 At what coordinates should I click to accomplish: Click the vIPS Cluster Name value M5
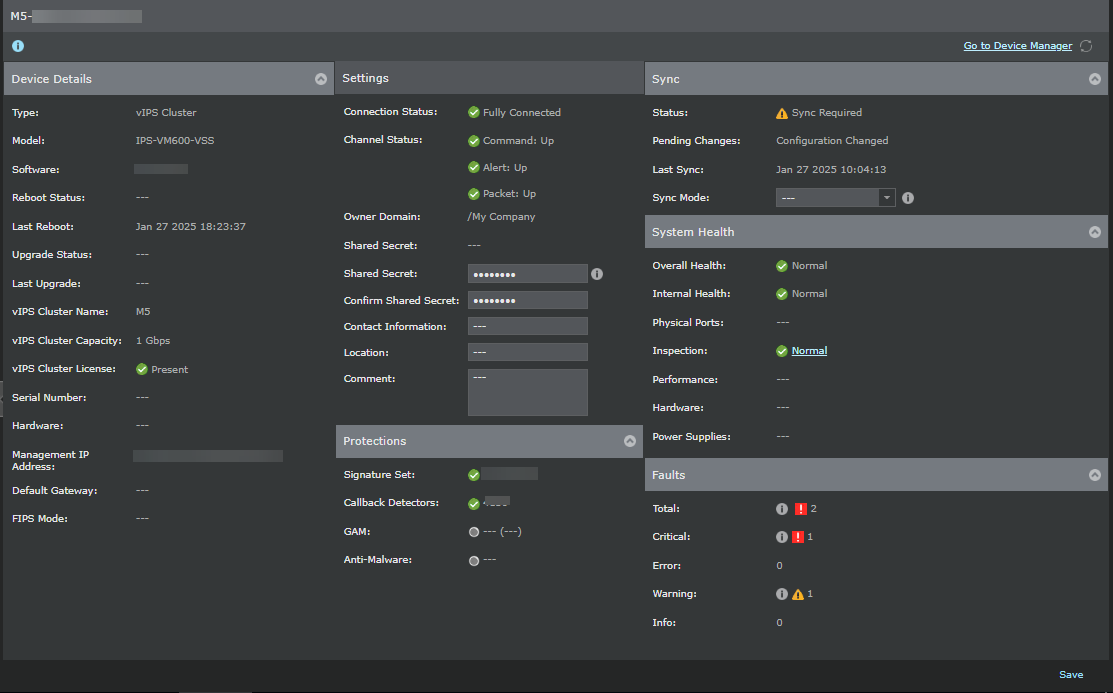(143, 312)
